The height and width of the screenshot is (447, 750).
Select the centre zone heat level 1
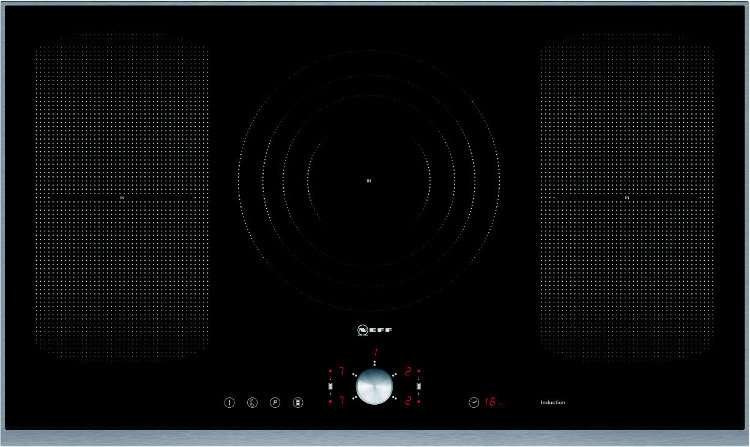(x=375, y=354)
